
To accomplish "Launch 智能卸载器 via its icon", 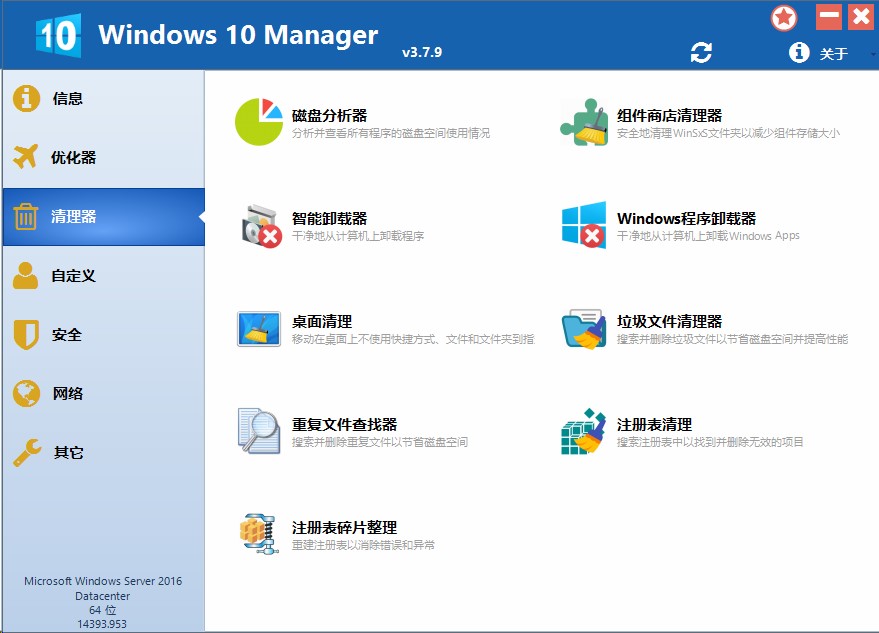I will click(x=259, y=225).
